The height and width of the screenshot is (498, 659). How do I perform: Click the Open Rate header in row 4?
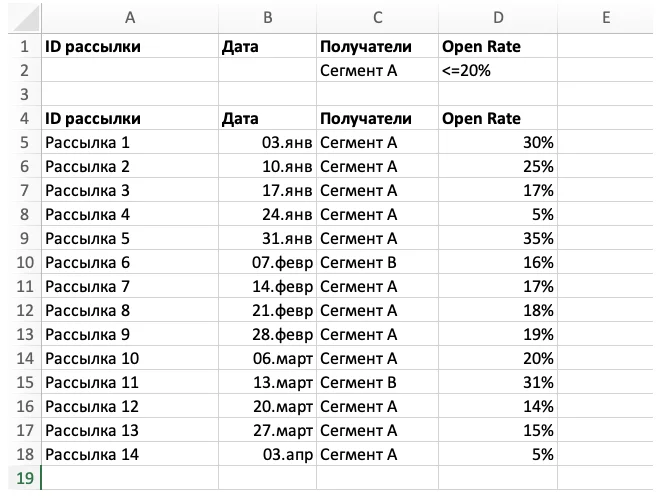pyautogui.click(x=497, y=119)
